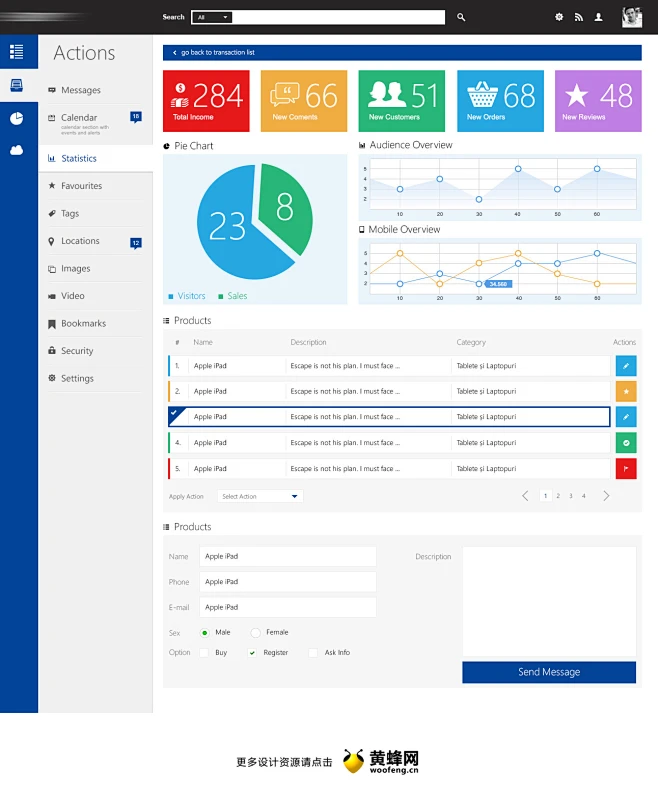Expand the Select Action dropdown

[x=260, y=496]
